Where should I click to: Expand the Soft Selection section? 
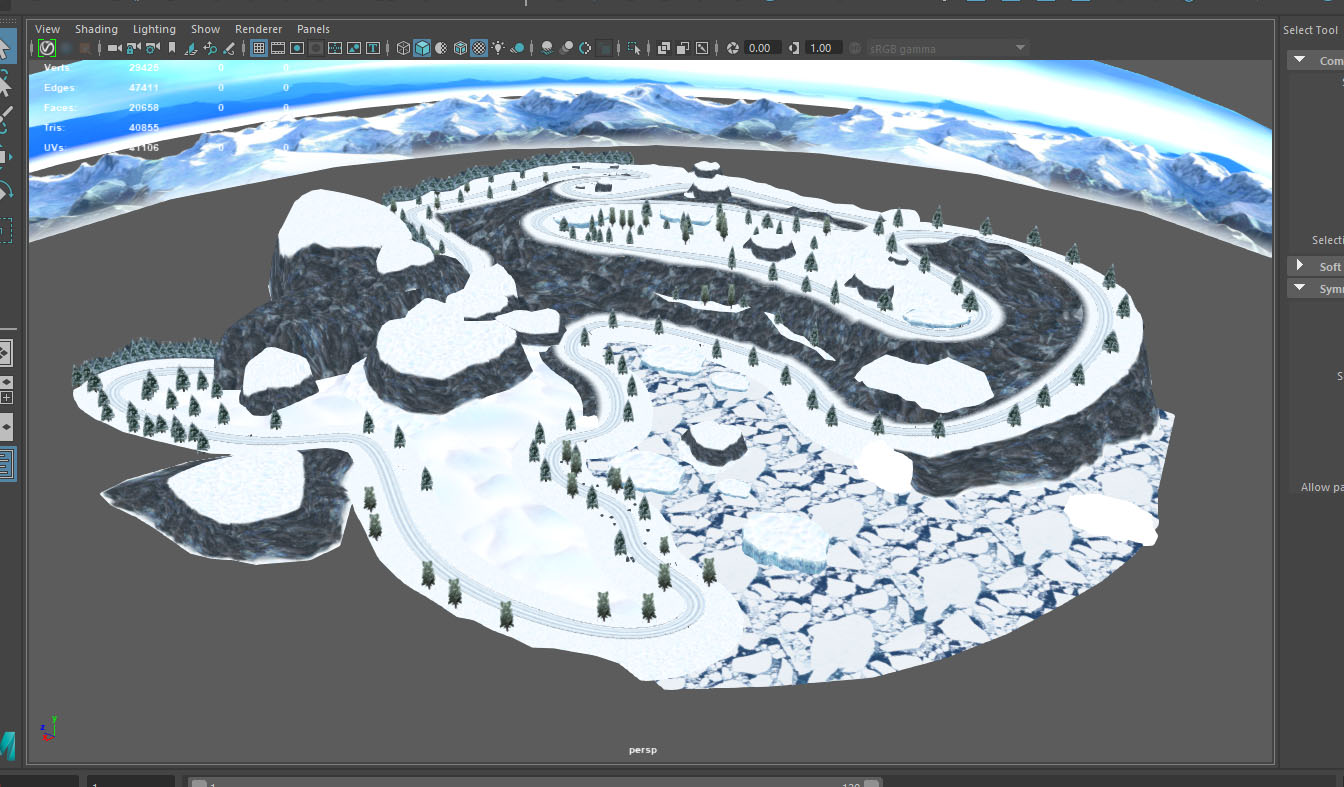(1300, 266)
